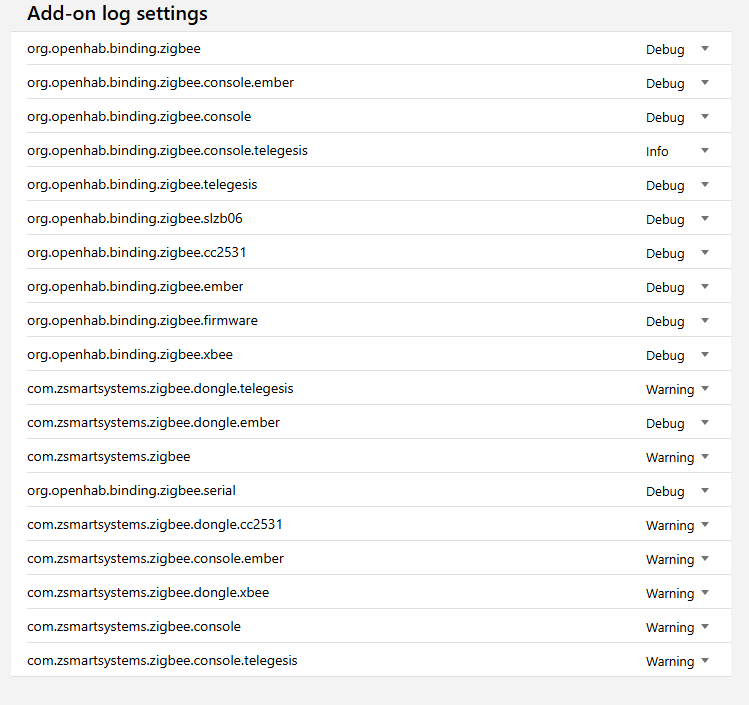
Task: Click arrow beside Warning for com.zsmartsystems.zigbee.dongle.telegesis
Action: [x=704, y=389]
